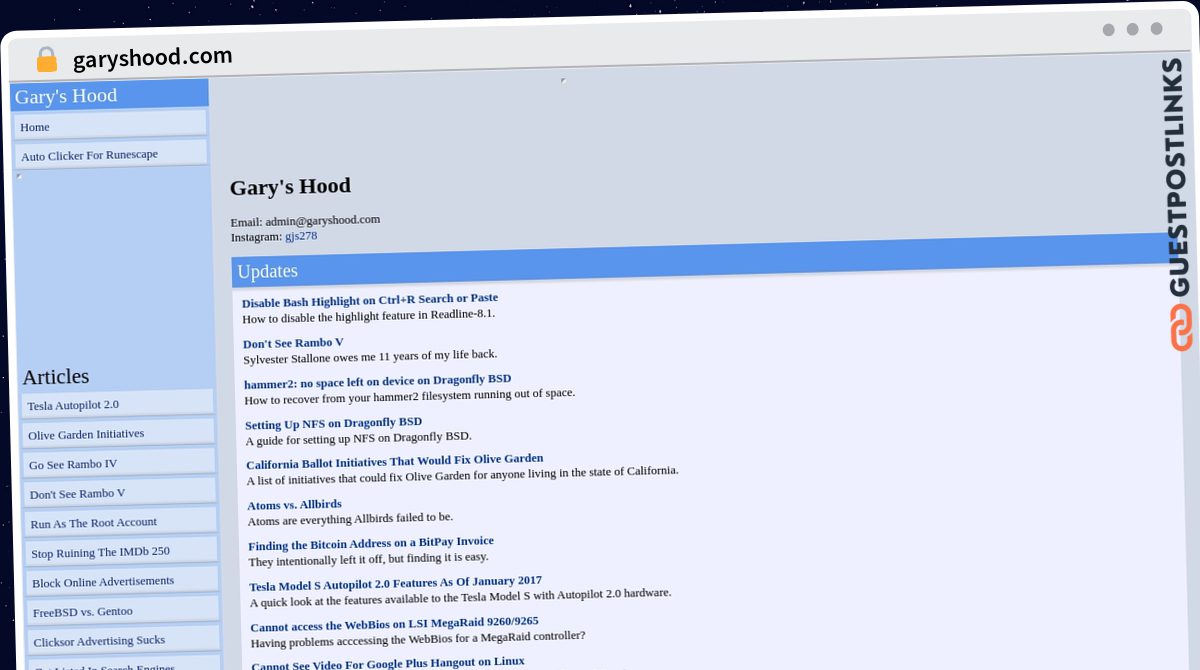Open Block Online Advertisements article

[123, 581]
